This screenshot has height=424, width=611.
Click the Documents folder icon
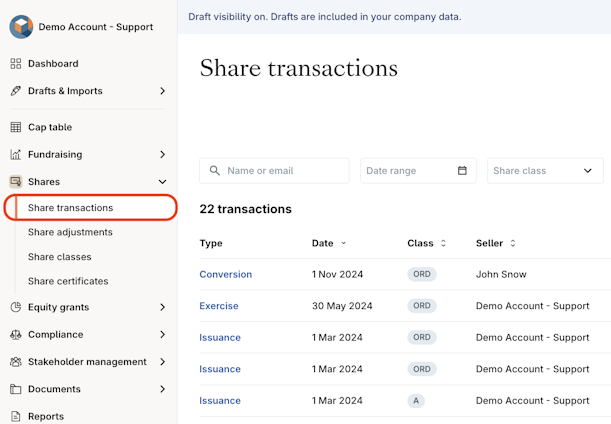[x=16, y=389]
